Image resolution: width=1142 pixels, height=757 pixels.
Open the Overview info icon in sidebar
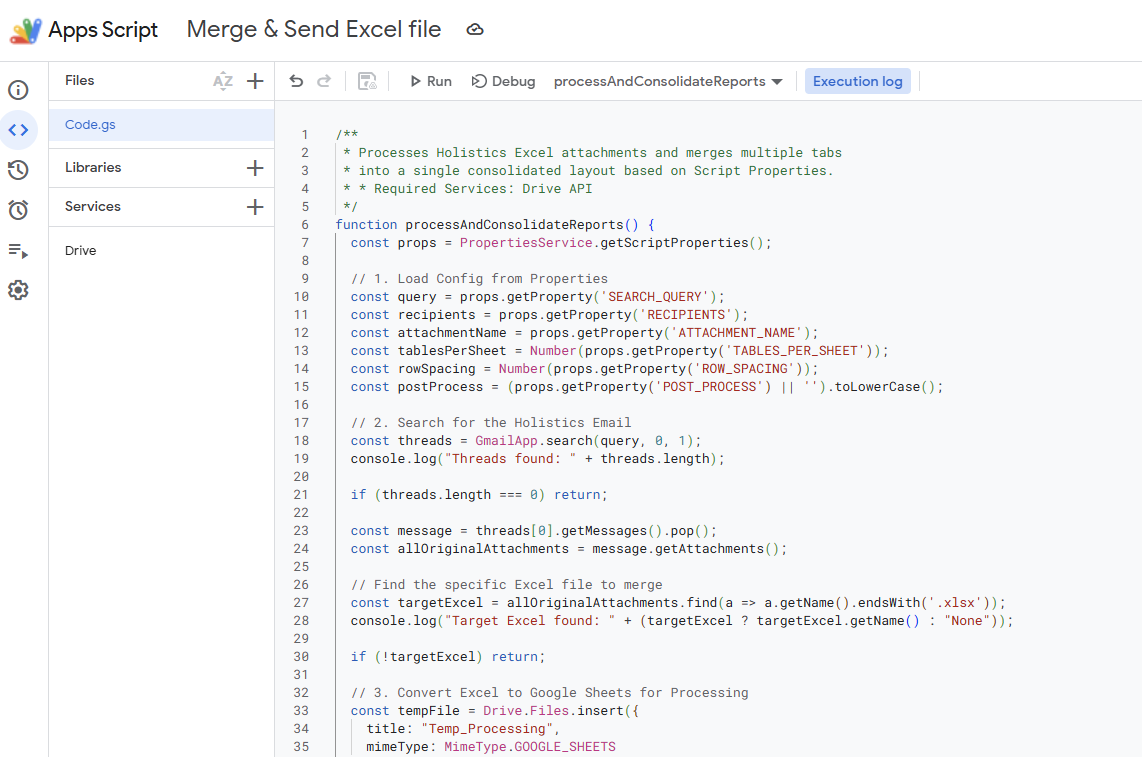coord(18,90)
